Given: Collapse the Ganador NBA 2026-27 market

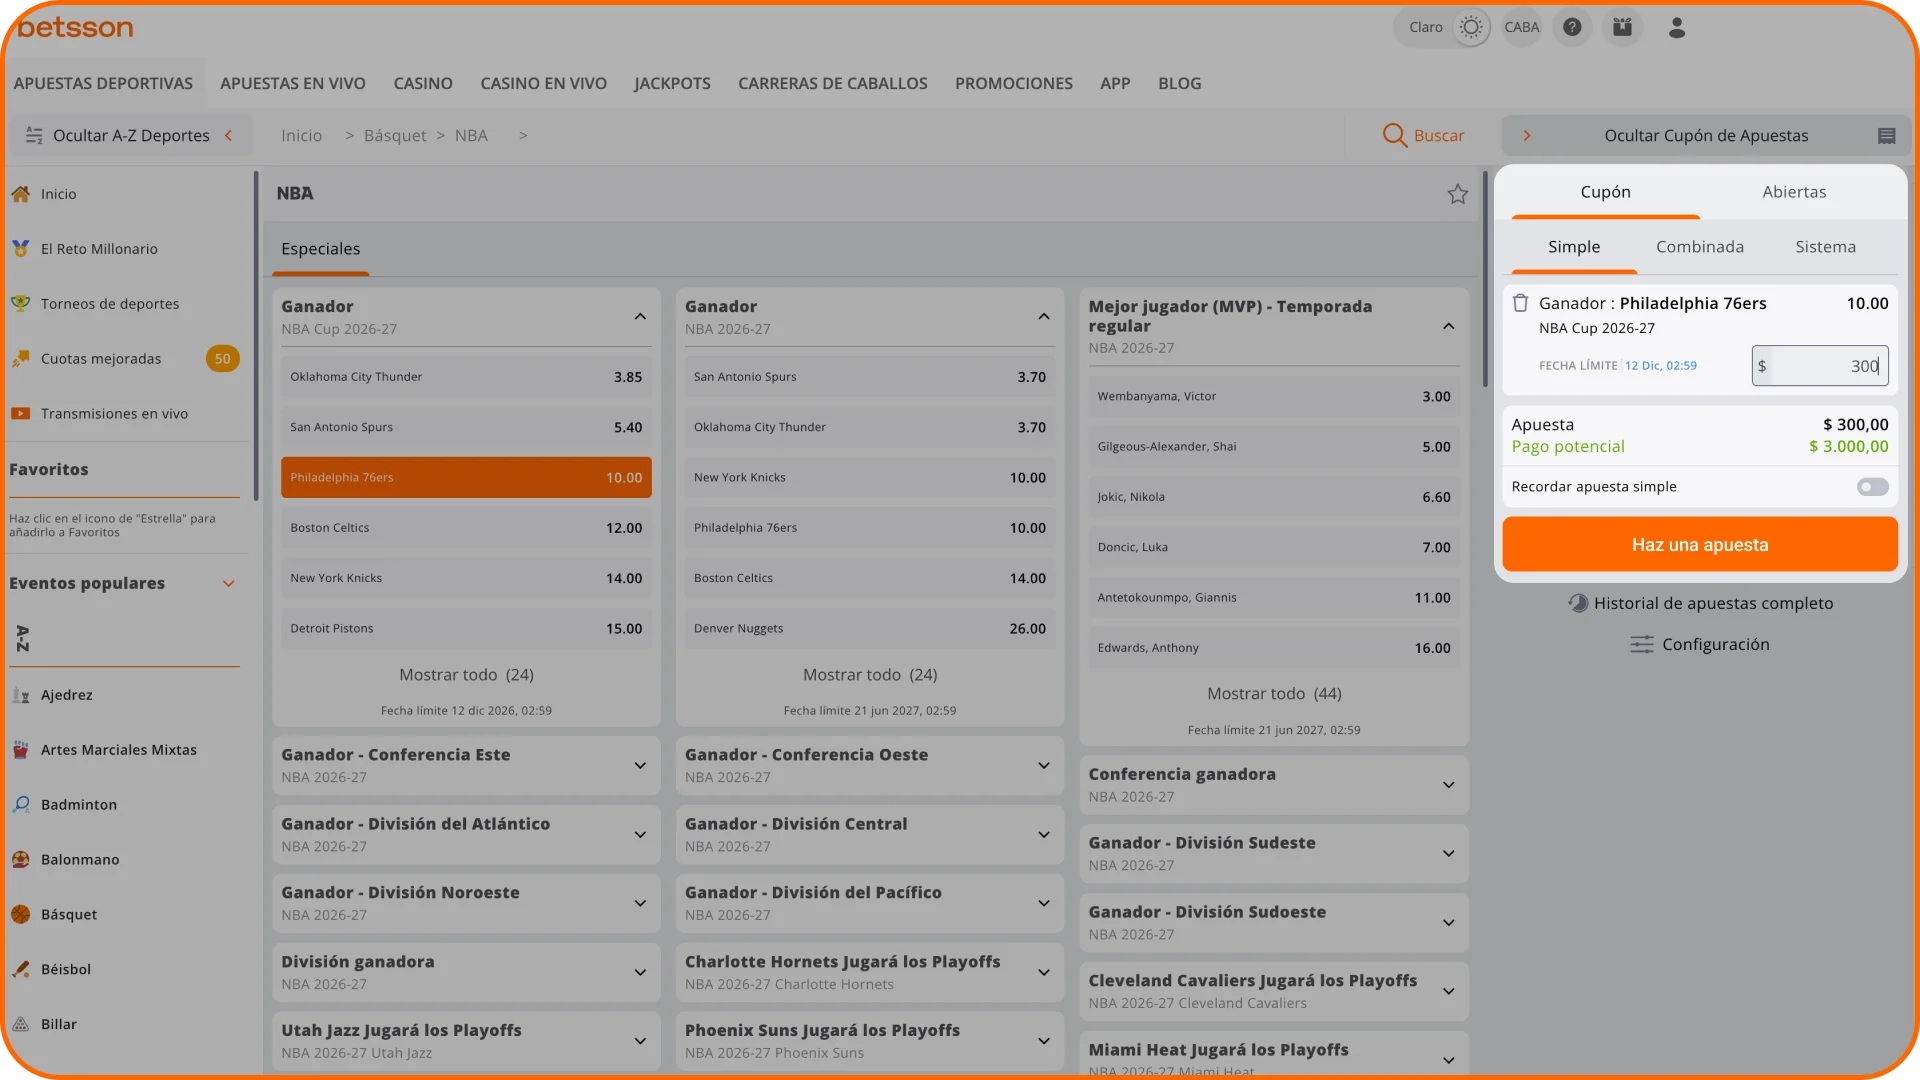Looking at the screenshot, I should click(1044, 317).
